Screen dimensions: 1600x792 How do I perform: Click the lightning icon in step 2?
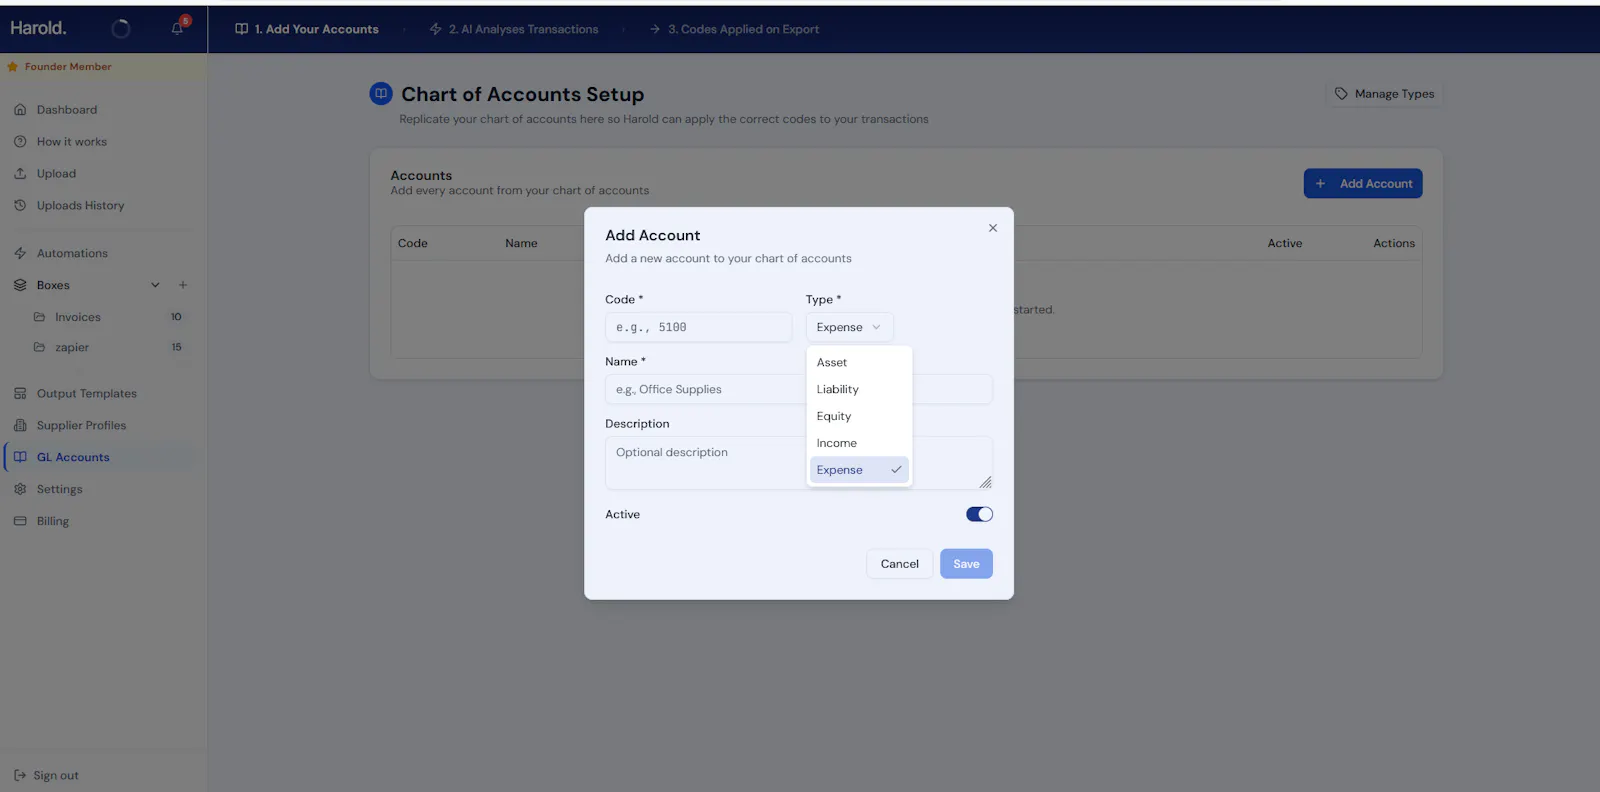(x=436, y=29)
